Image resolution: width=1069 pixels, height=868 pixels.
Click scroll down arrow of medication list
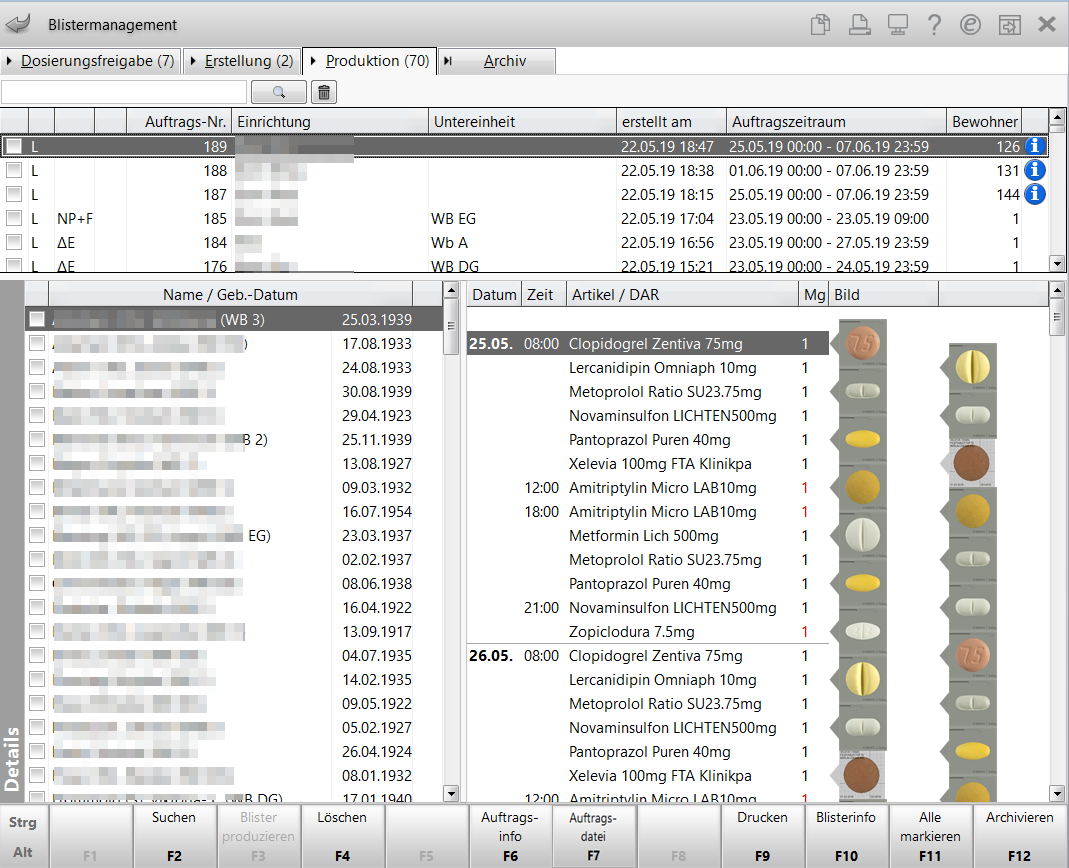(1057, 793)
